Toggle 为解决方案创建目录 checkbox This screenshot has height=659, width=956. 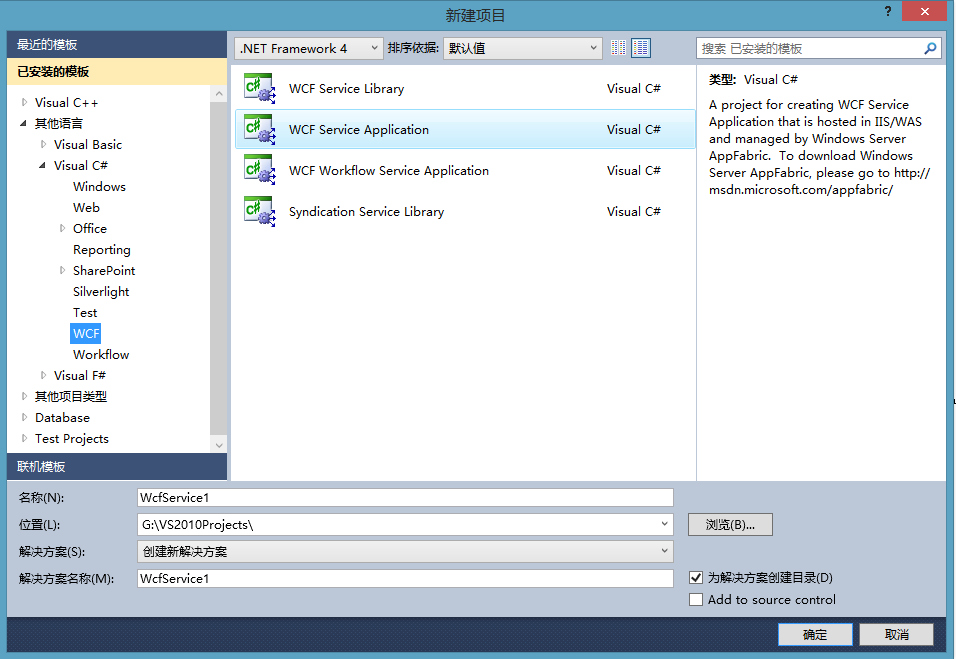click(x=696, y=577)
